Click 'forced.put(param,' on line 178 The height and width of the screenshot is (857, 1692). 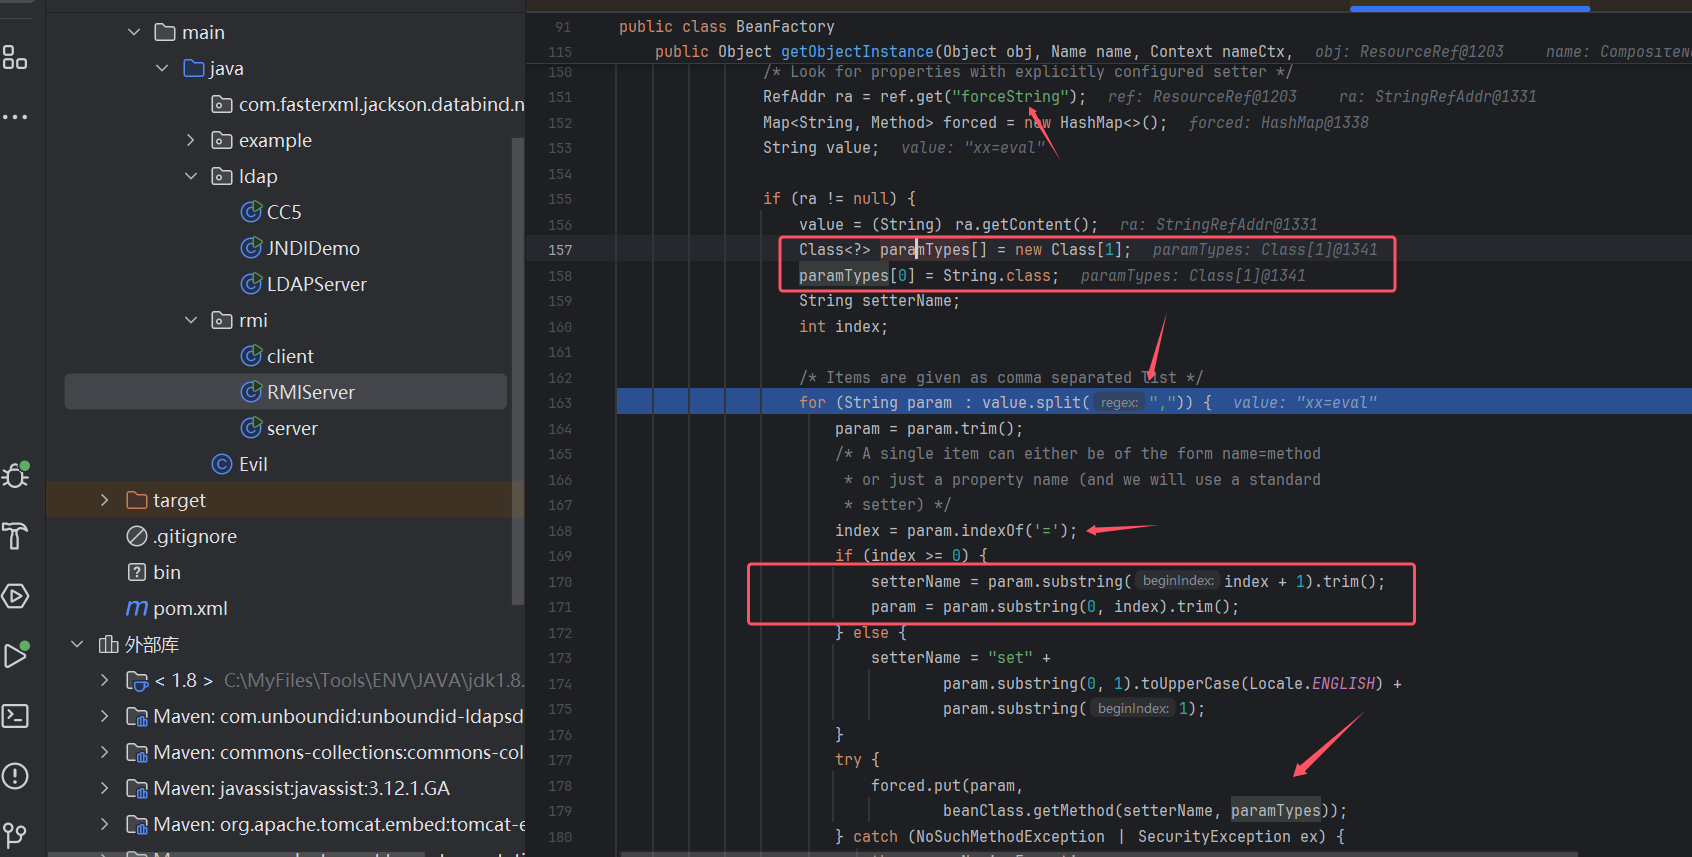click(x=947, y=786)
